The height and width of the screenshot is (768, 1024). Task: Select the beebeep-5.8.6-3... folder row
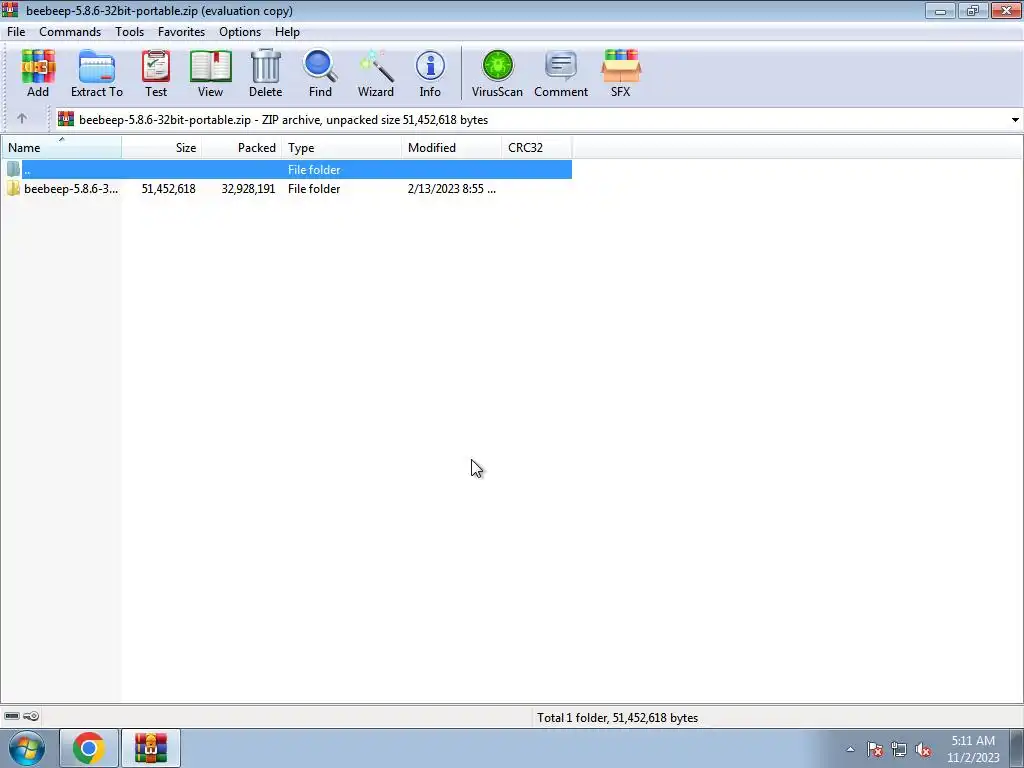tap(287, 189)
